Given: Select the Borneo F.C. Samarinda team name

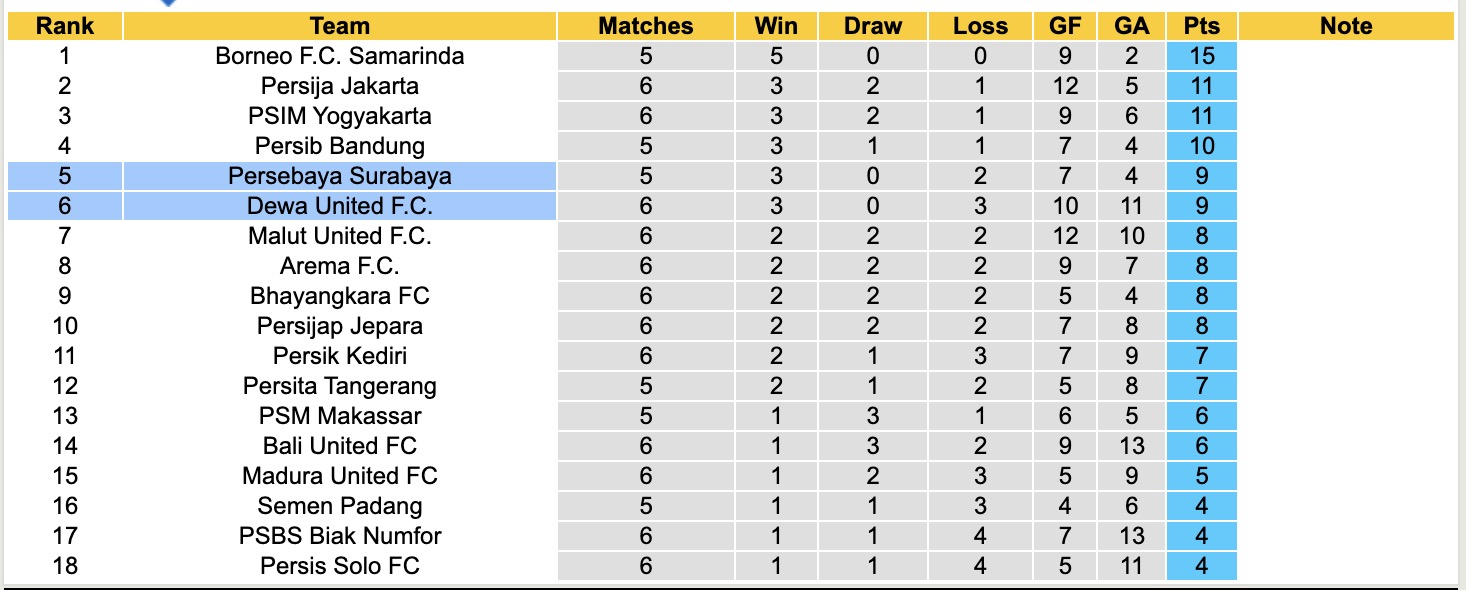Looking at the screenshot, I should click(340, 56).
